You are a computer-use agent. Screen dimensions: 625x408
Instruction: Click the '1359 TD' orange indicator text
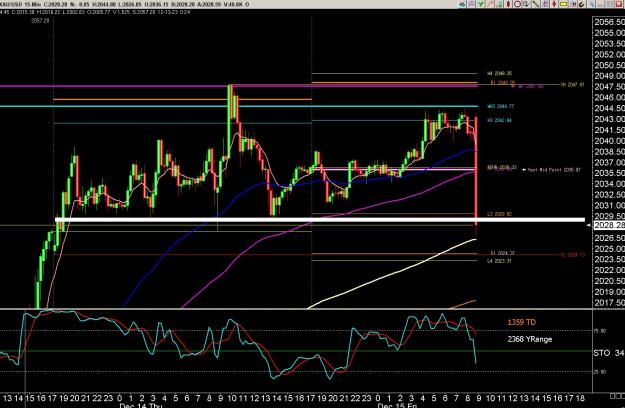point(521,322)
